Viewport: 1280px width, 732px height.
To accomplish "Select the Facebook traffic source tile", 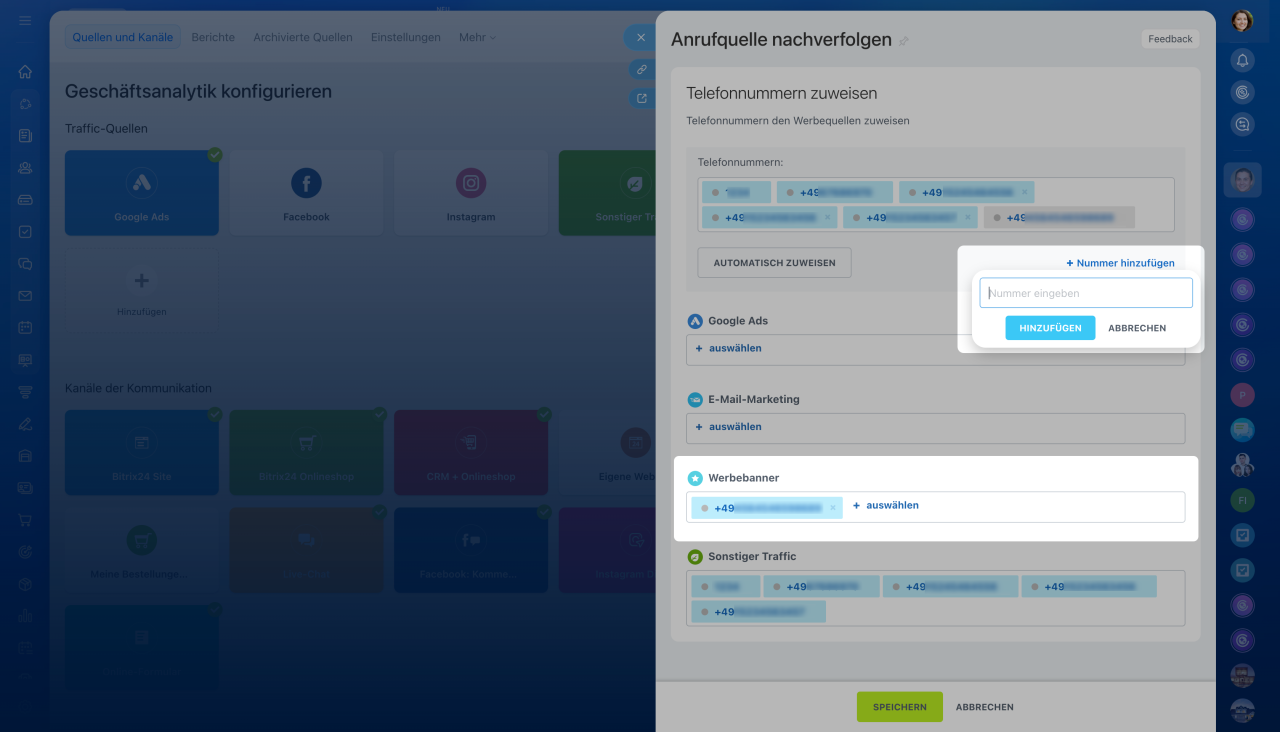I will [306, 193].
